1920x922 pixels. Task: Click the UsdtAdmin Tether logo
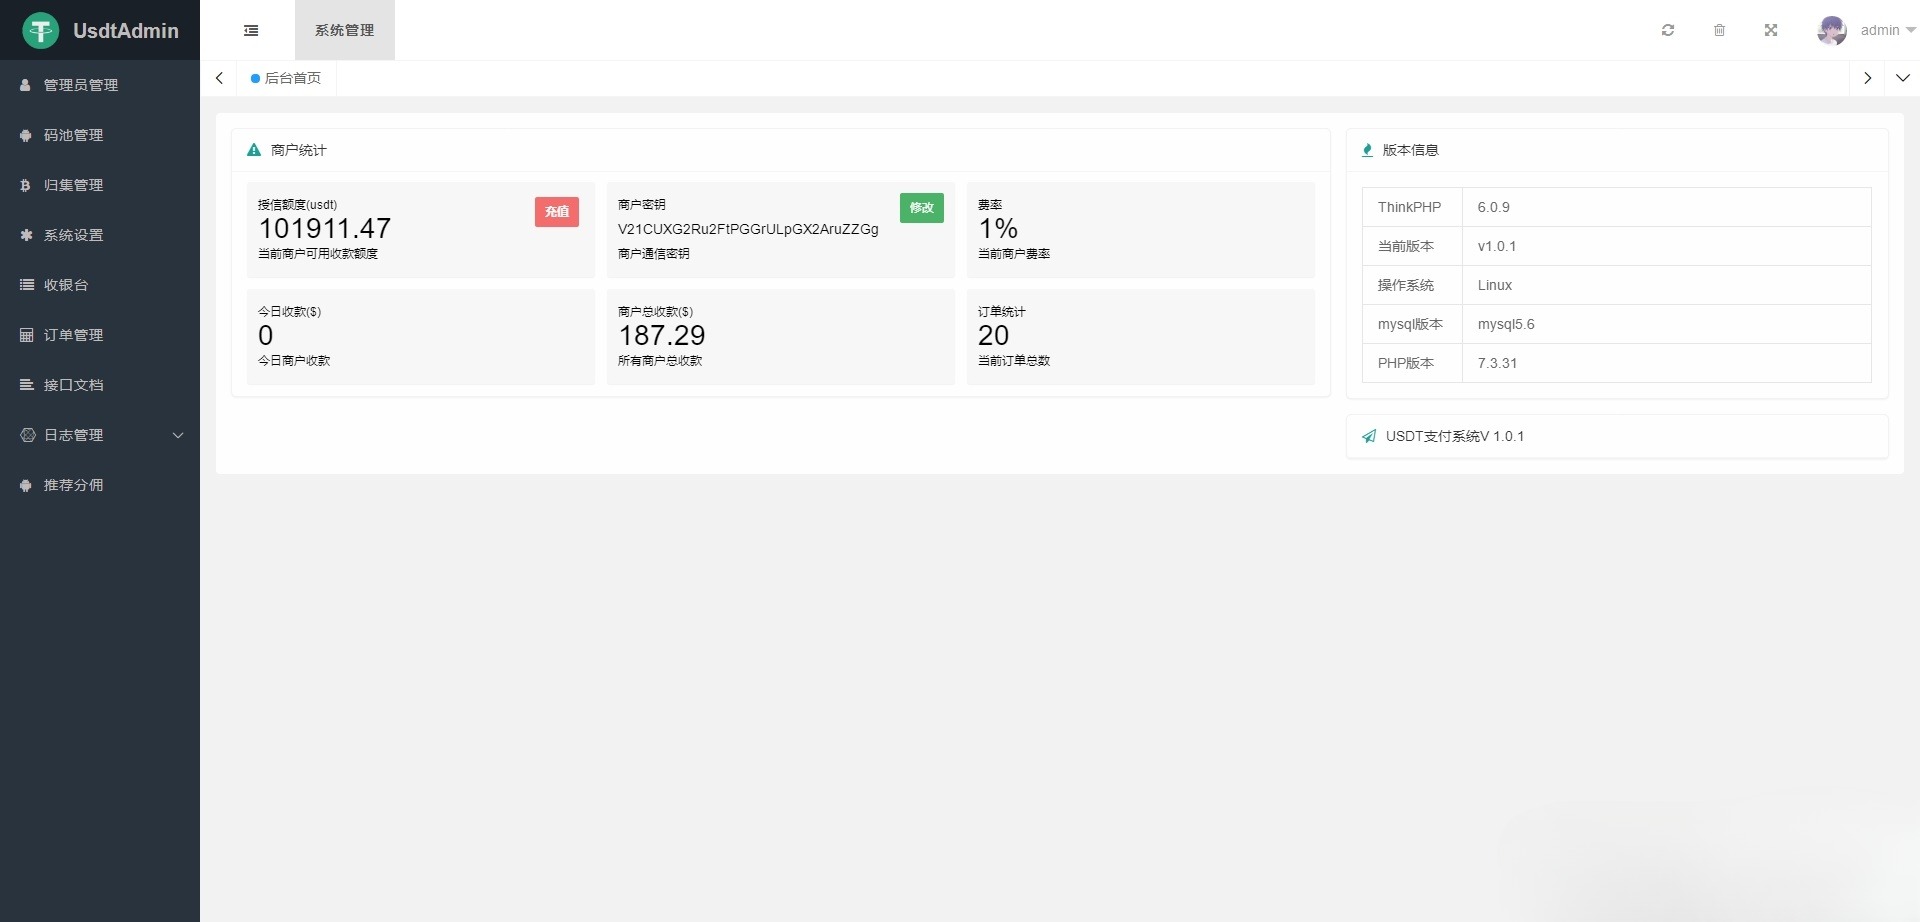click(x=41, y=30)
